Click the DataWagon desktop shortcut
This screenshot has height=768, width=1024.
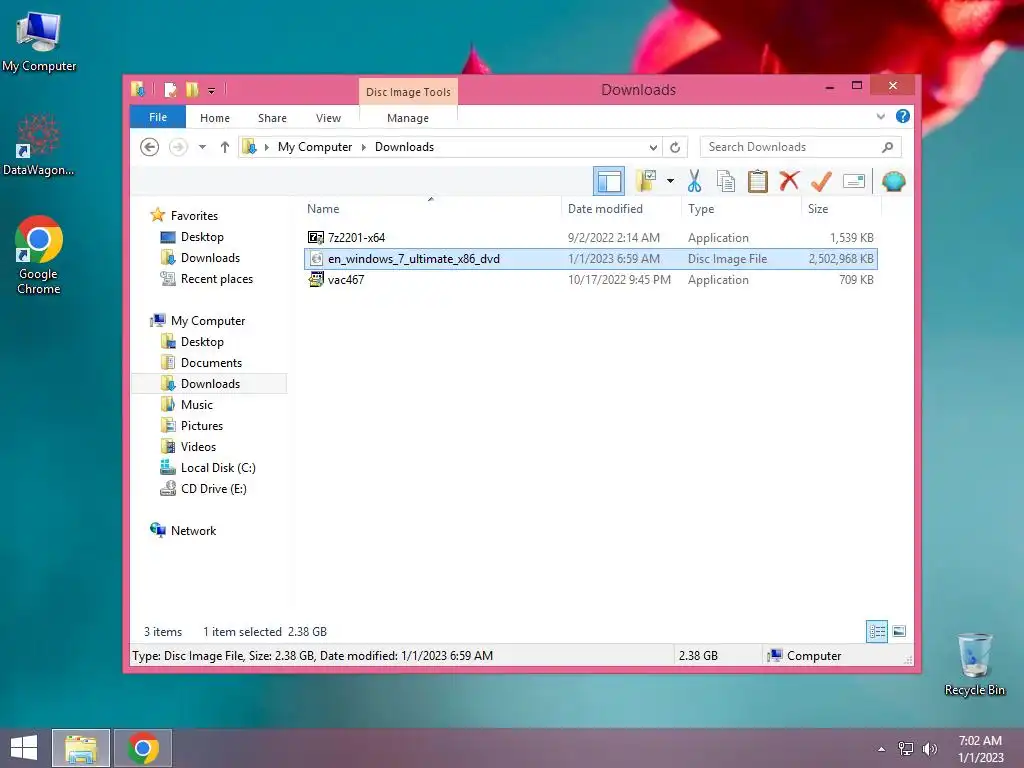pos(39,145)
